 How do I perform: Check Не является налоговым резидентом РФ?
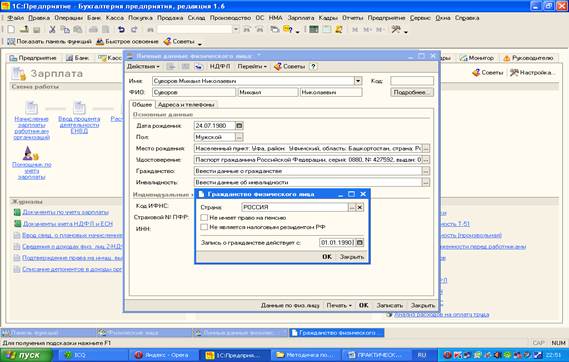204,227
